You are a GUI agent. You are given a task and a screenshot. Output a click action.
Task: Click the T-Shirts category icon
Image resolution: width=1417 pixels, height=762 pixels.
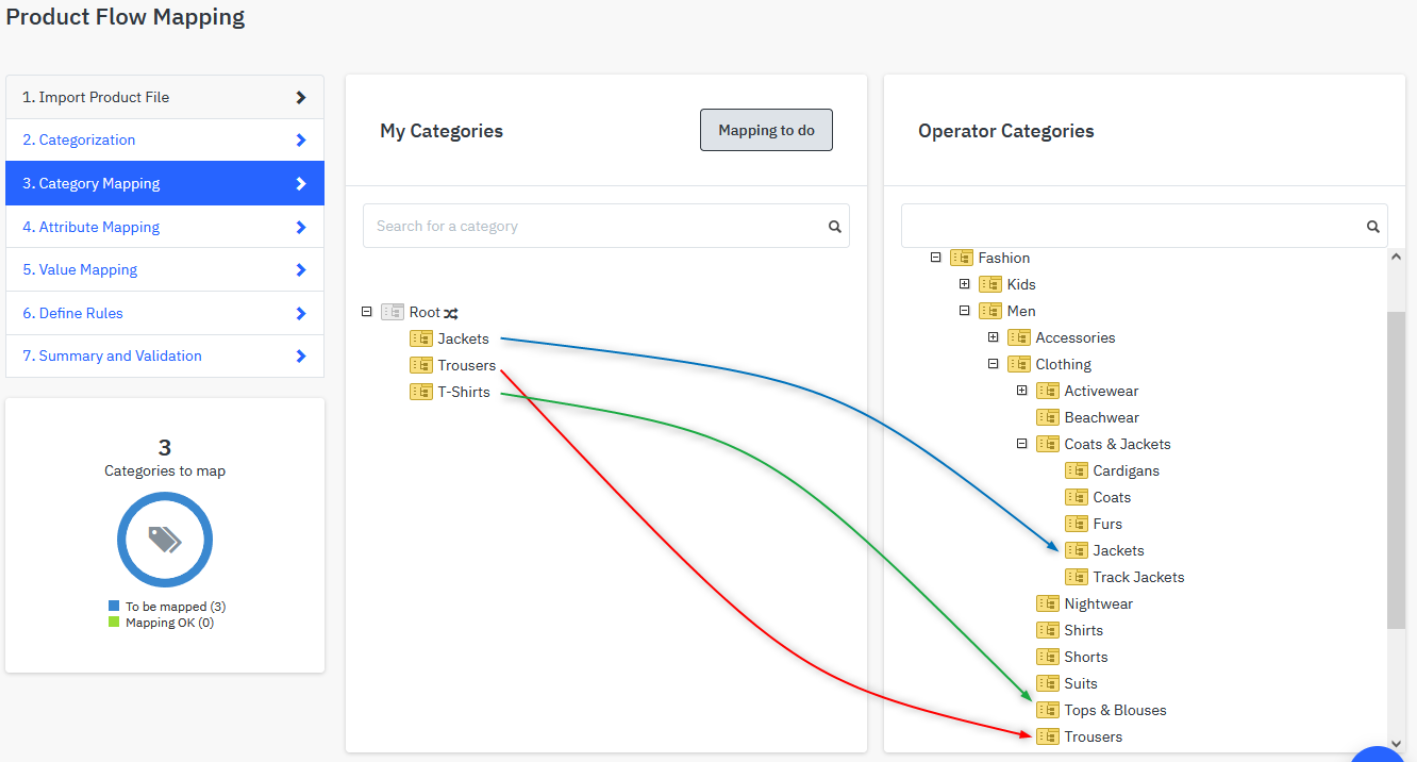pos(421,392)
